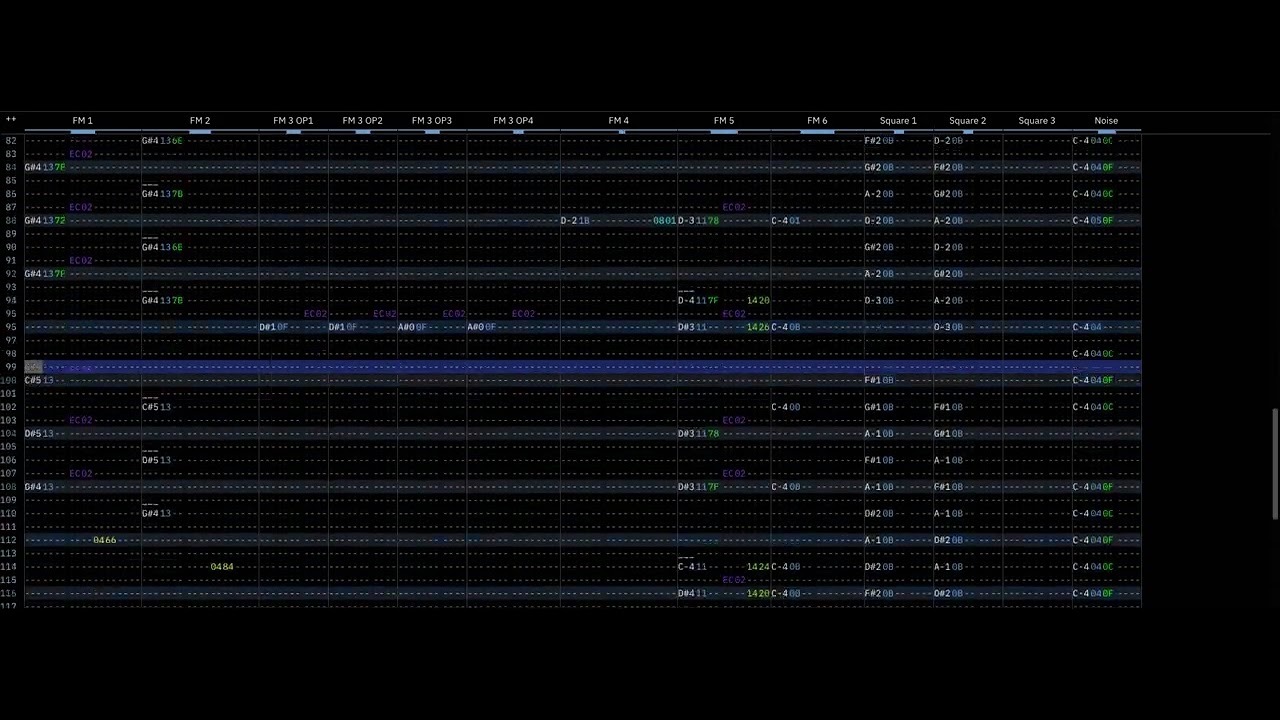Image resolution: width=1280 pixels, height=720 pixels.
Task: Click the FM 6 channel name
Action: [x=817, y=121]
